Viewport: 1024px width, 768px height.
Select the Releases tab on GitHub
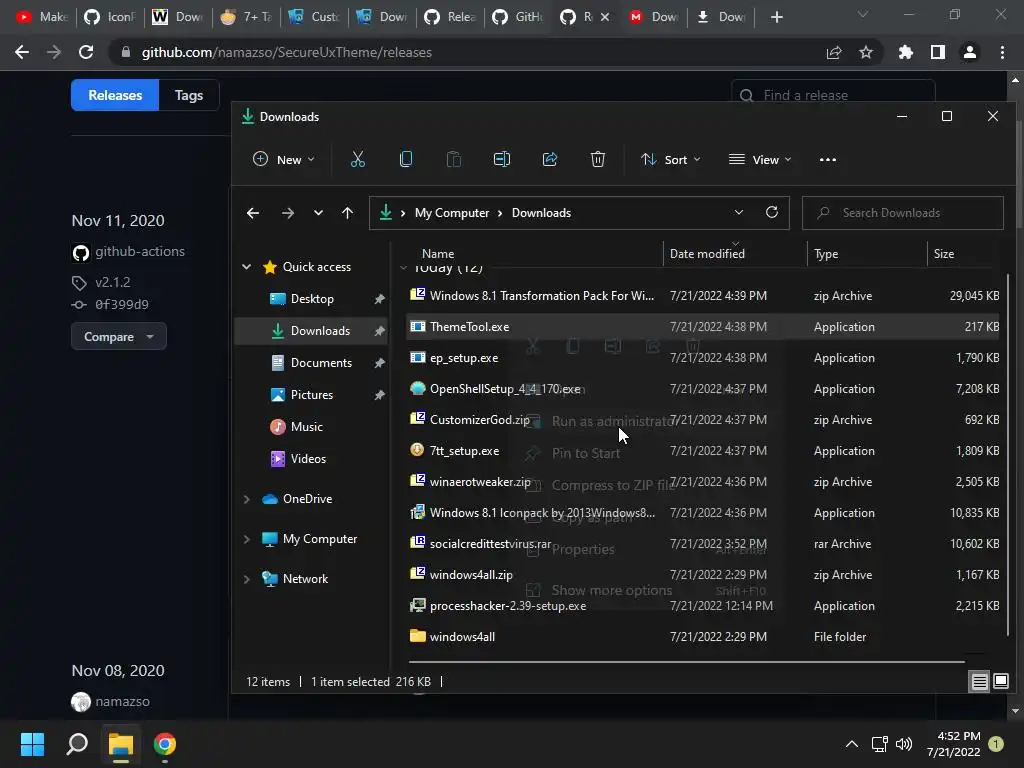115,95
